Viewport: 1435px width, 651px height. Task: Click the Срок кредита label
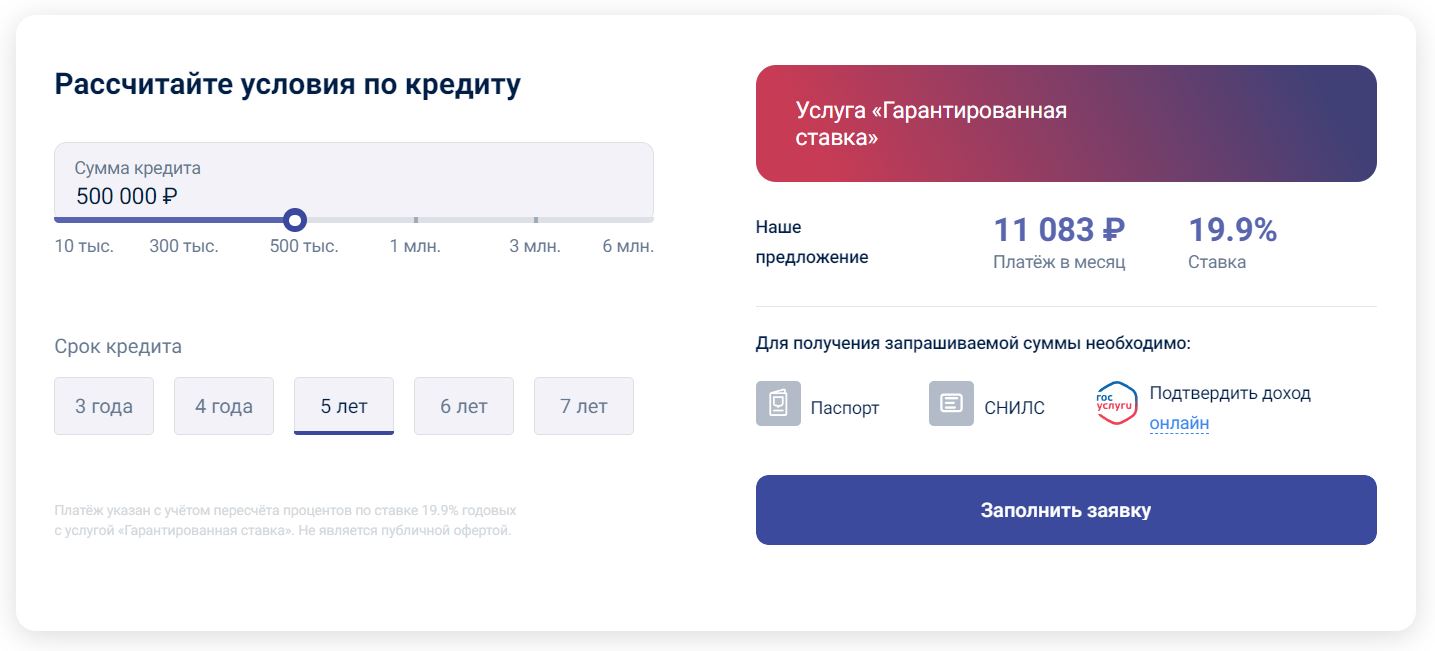118,347
